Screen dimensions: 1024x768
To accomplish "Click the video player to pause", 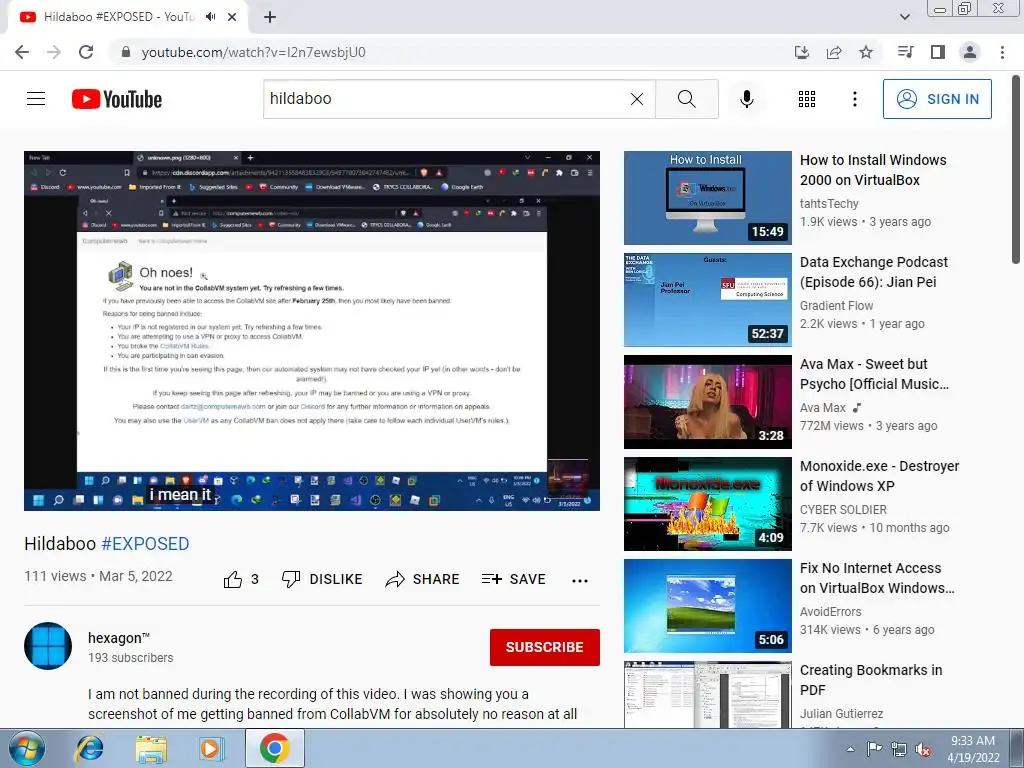I will [312, 330].
